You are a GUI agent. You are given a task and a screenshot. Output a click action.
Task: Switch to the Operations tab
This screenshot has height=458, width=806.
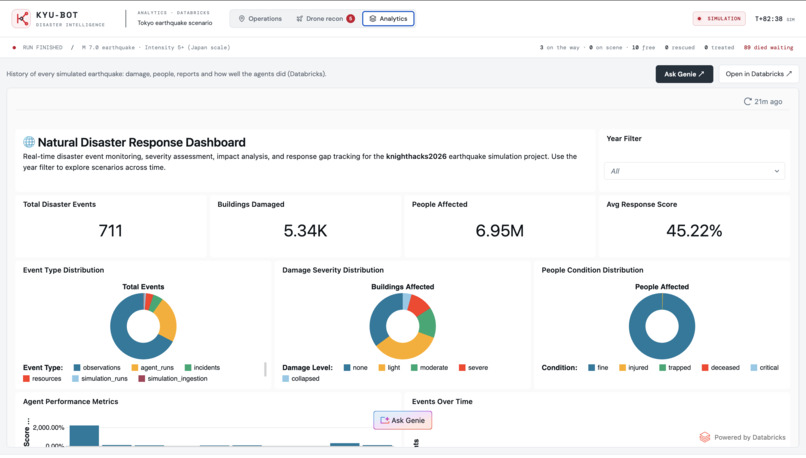260,19
